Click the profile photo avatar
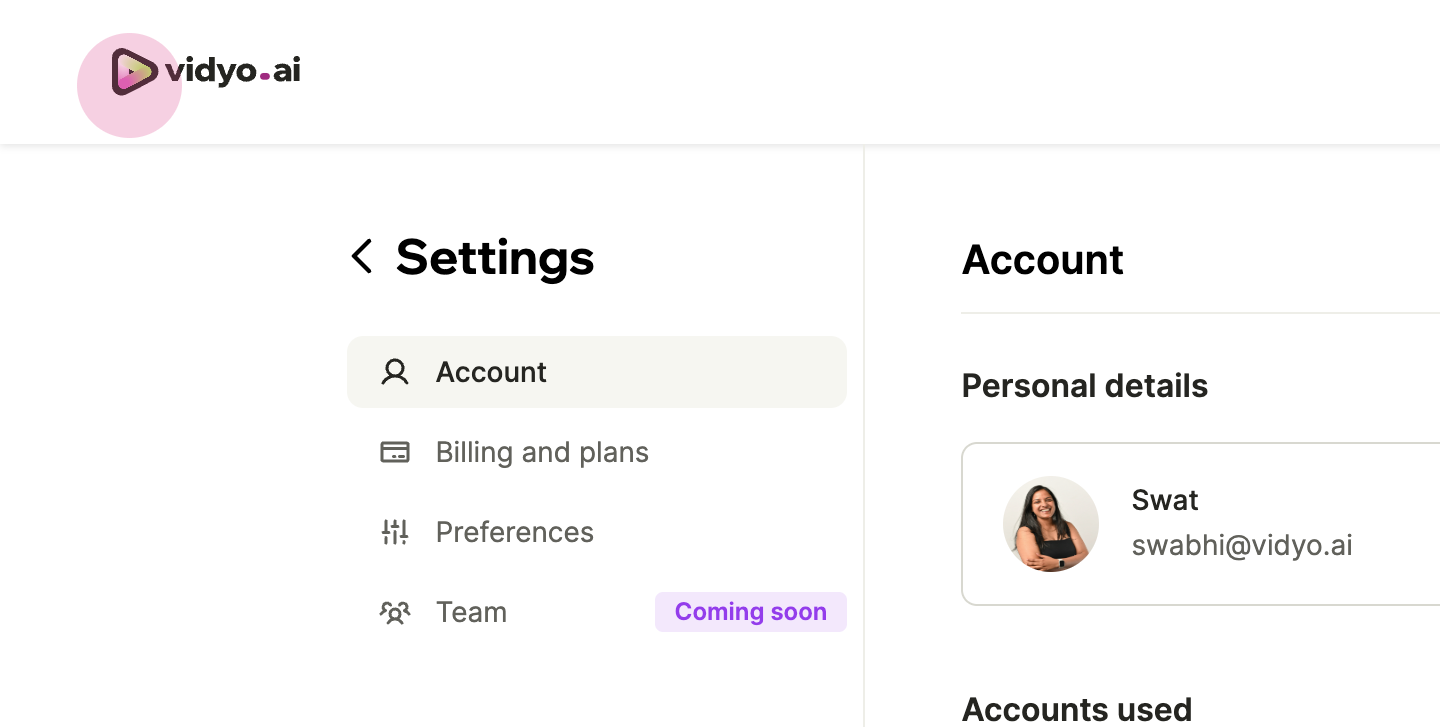This screenshot has width=1440, height=727. [1051, 524]
